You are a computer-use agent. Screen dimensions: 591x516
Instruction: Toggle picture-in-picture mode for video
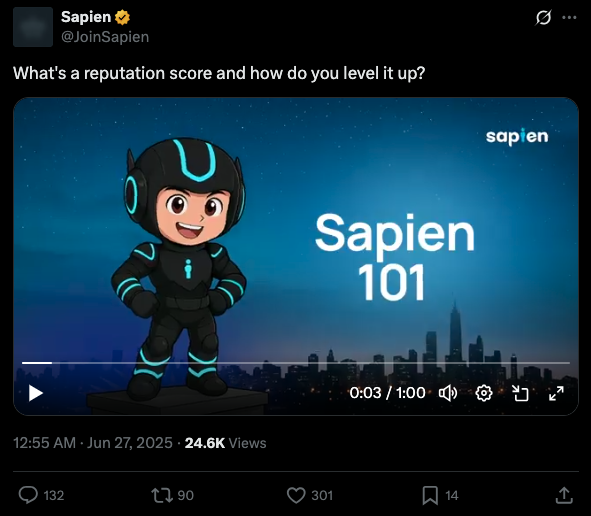pyautogui.click(x=520, y=393)
